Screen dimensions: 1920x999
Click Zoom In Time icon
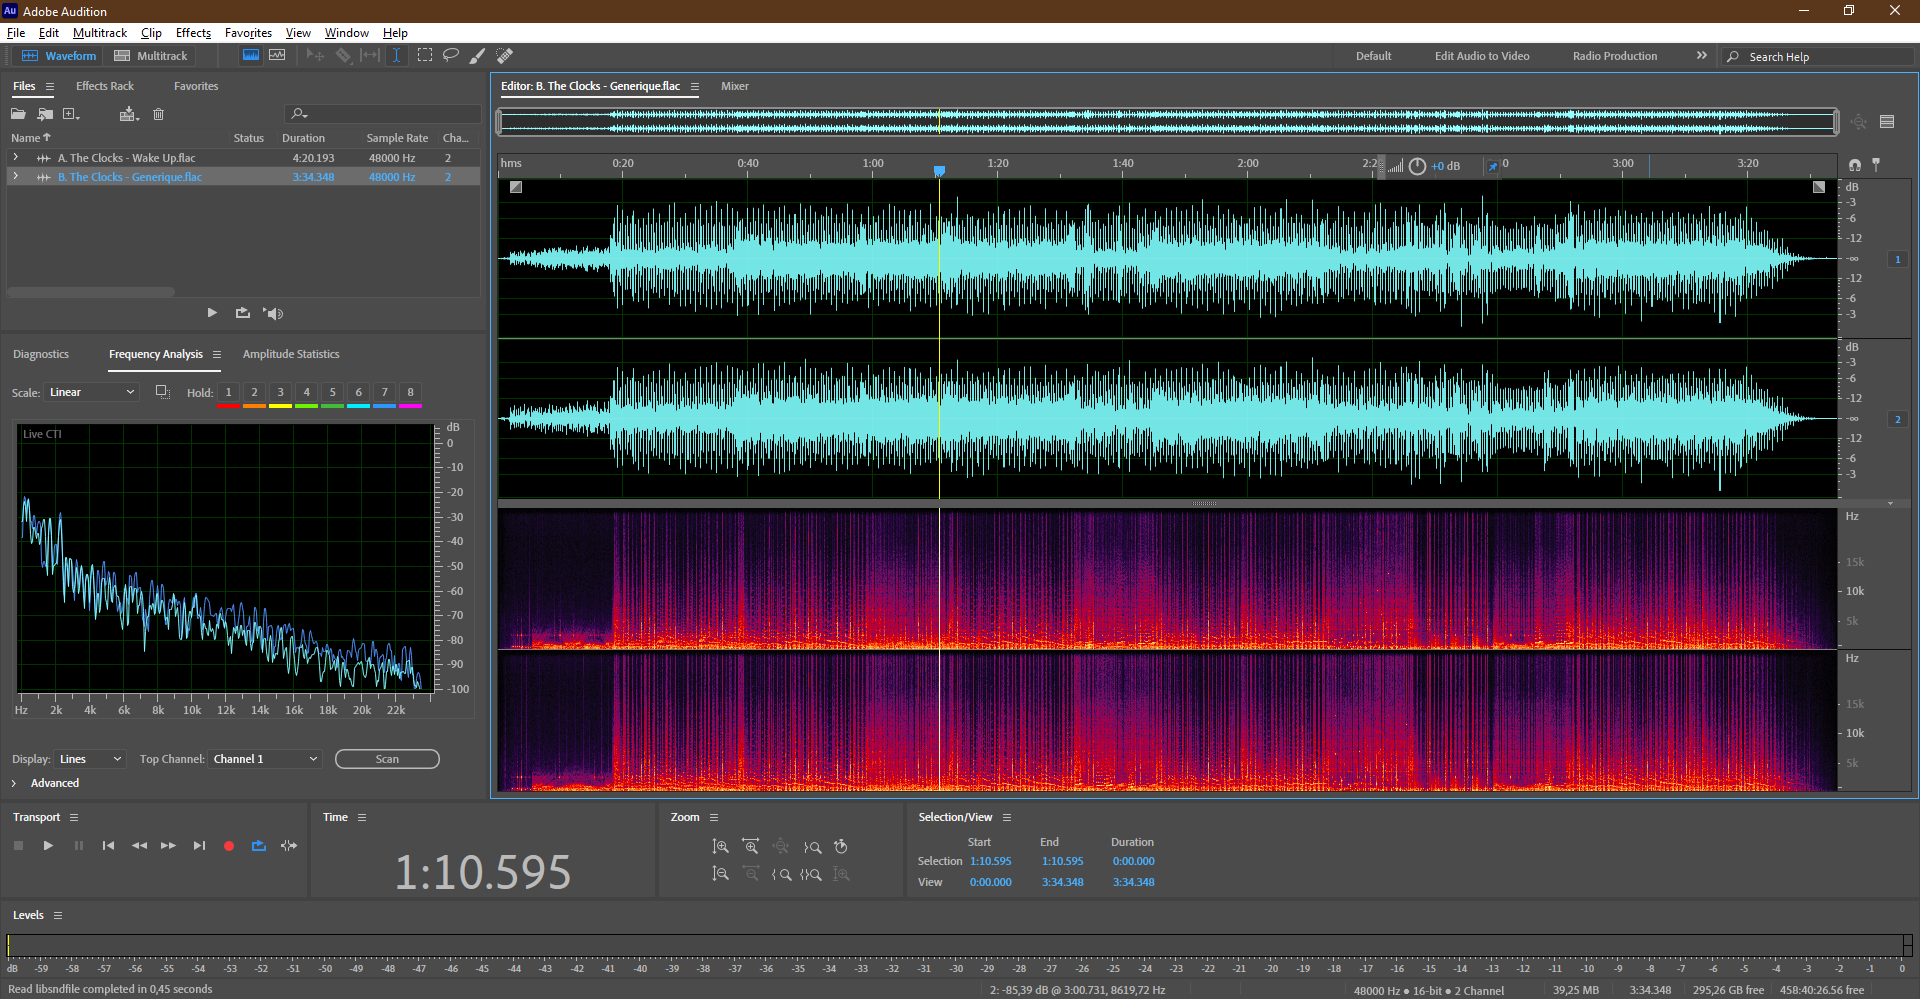(750, 847)
